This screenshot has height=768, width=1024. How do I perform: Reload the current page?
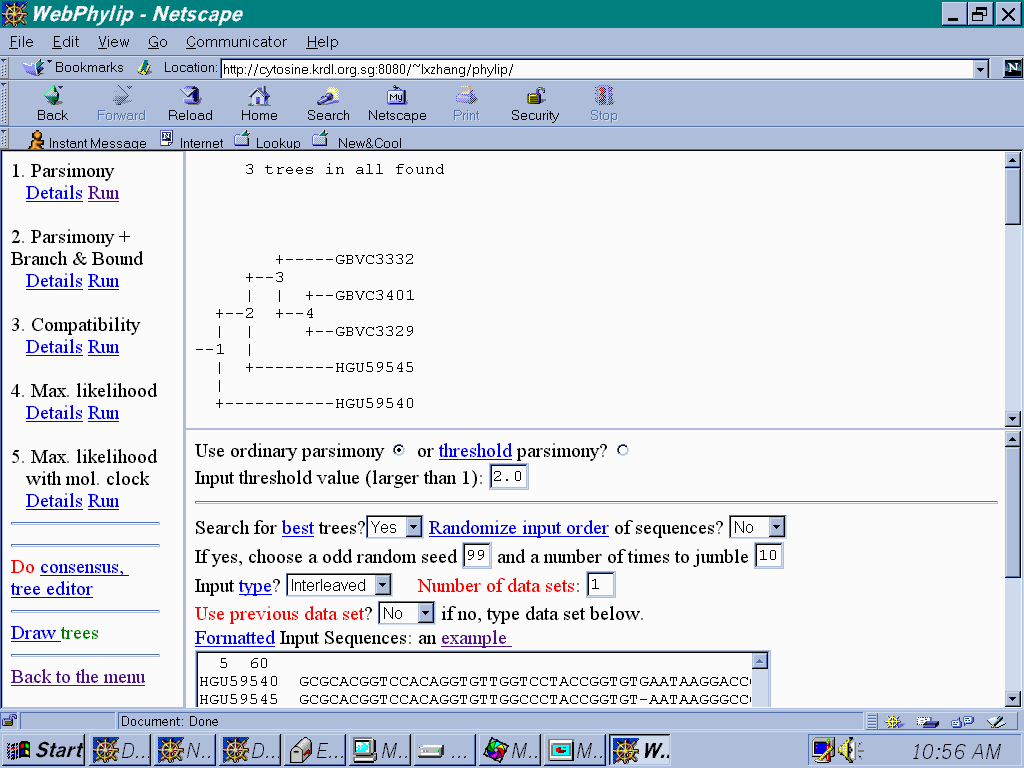(x=190, y=104)
